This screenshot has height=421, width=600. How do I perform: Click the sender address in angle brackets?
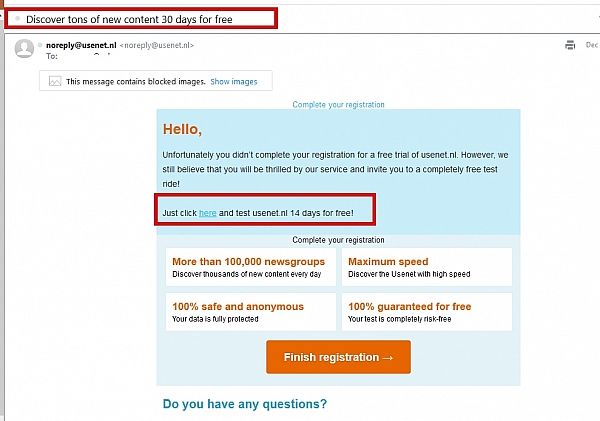(x=157, y=45)
